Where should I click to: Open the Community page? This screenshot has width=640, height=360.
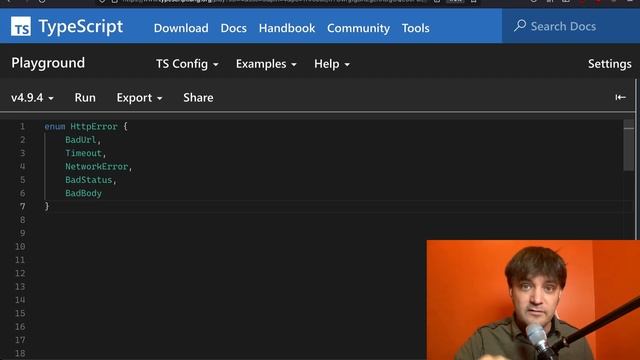coord(358,28)
